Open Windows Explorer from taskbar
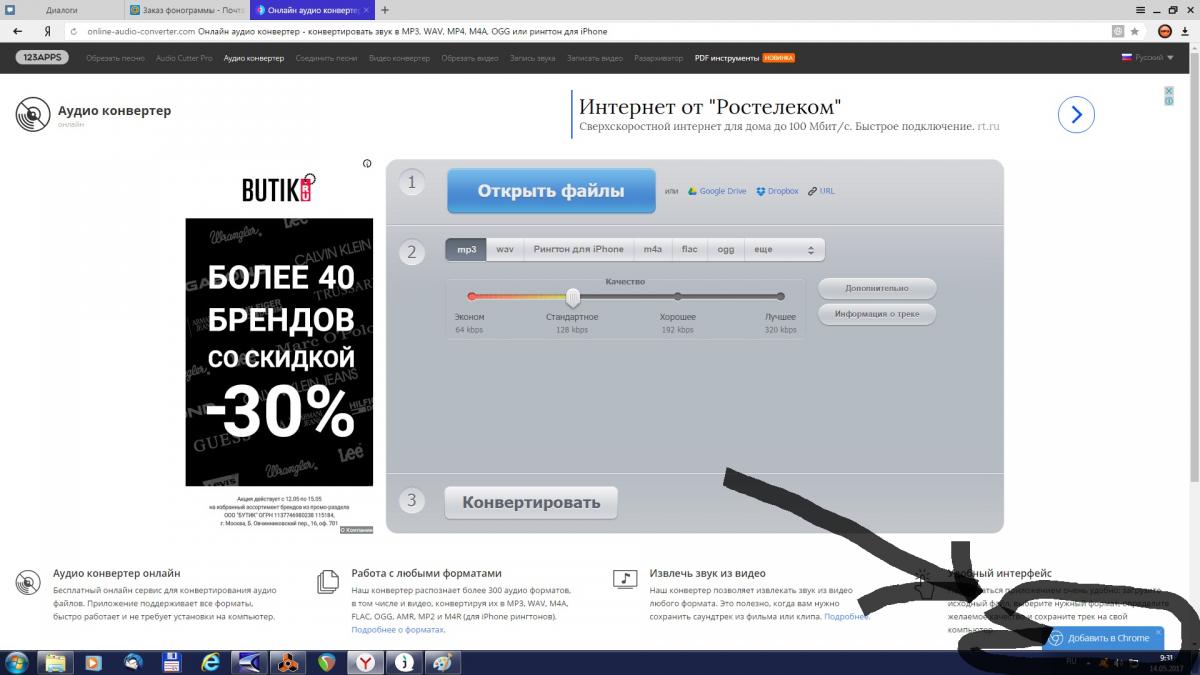This screenshot has width=1200, height=675. [x=54, y=662]
